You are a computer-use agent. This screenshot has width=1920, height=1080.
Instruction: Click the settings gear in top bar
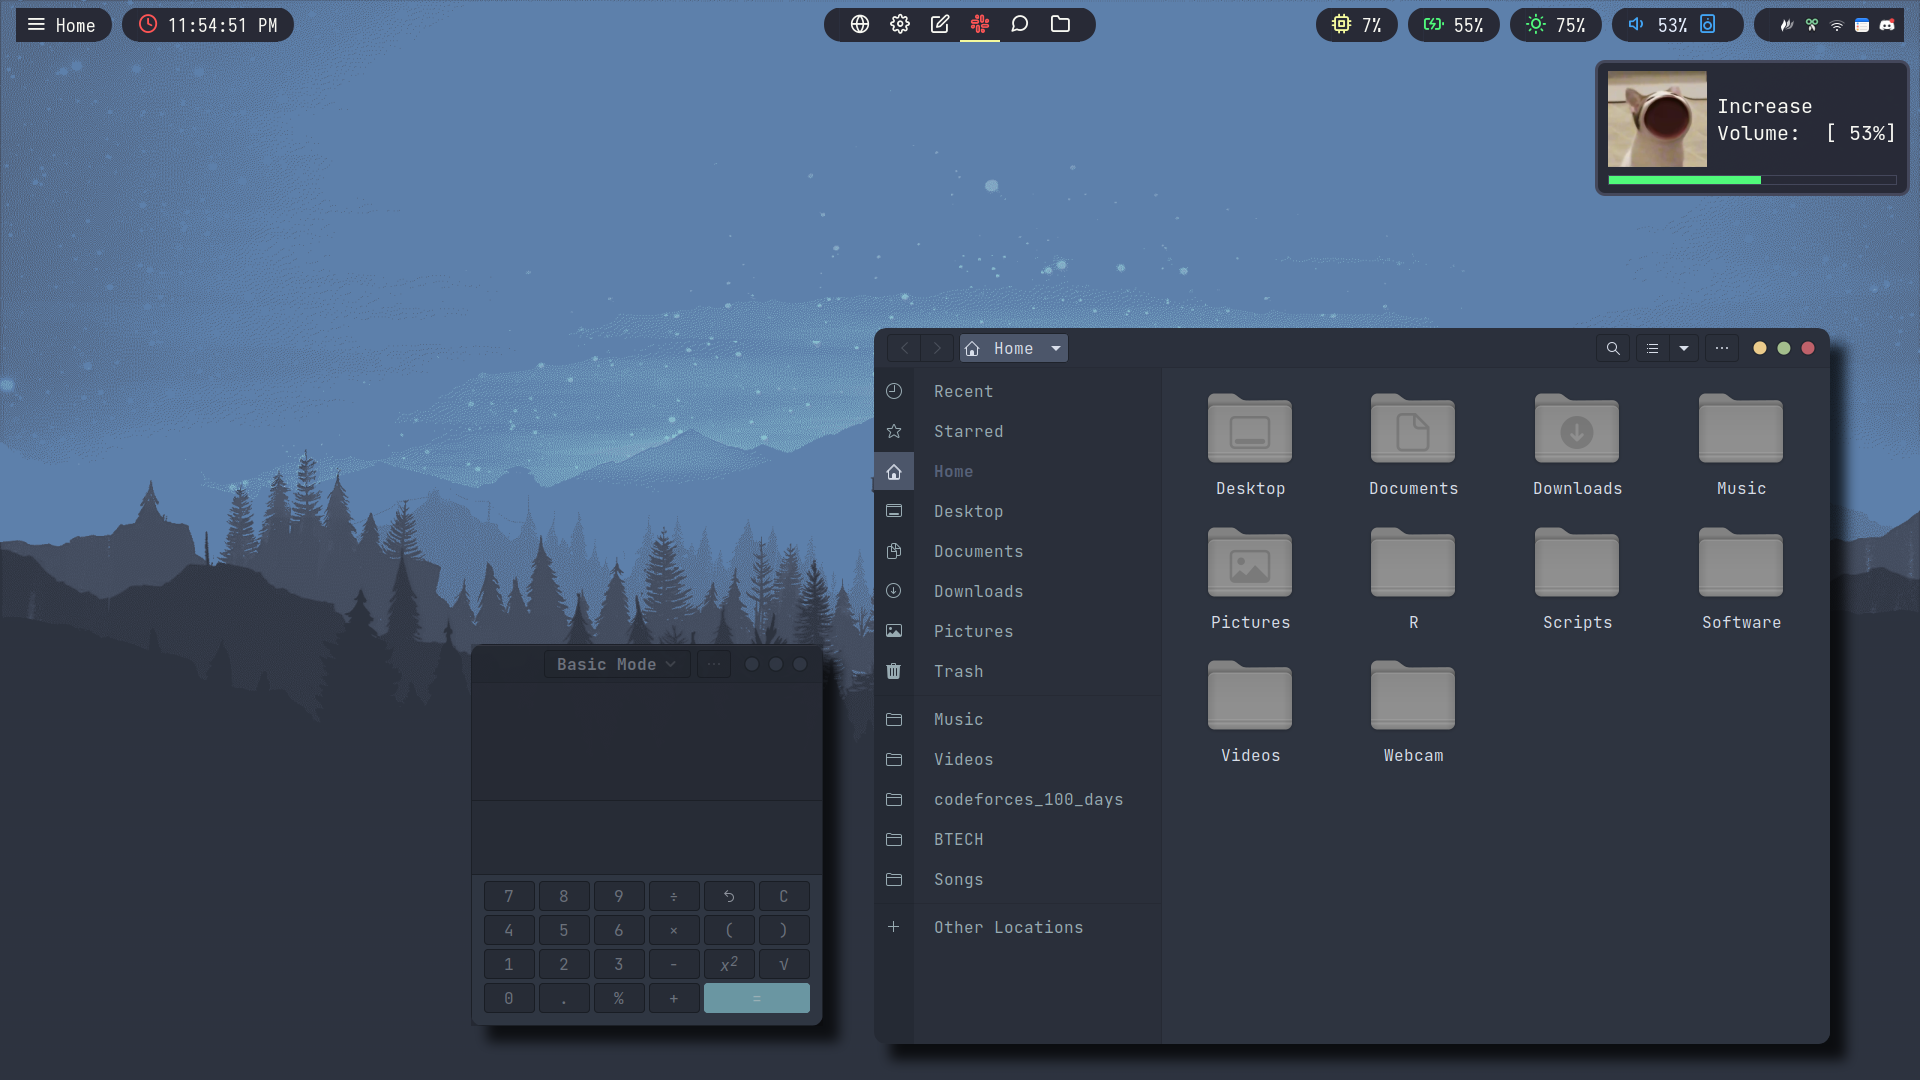coord(900,25)
